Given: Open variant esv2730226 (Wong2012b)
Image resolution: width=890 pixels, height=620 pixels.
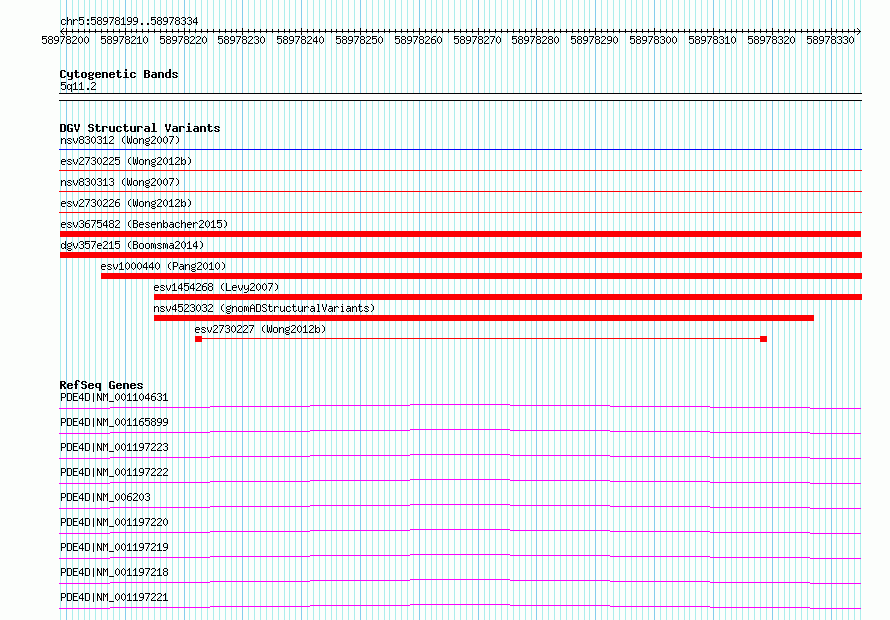Looking at the screenshot, I should pyautogui.click(x=126, y=203).
